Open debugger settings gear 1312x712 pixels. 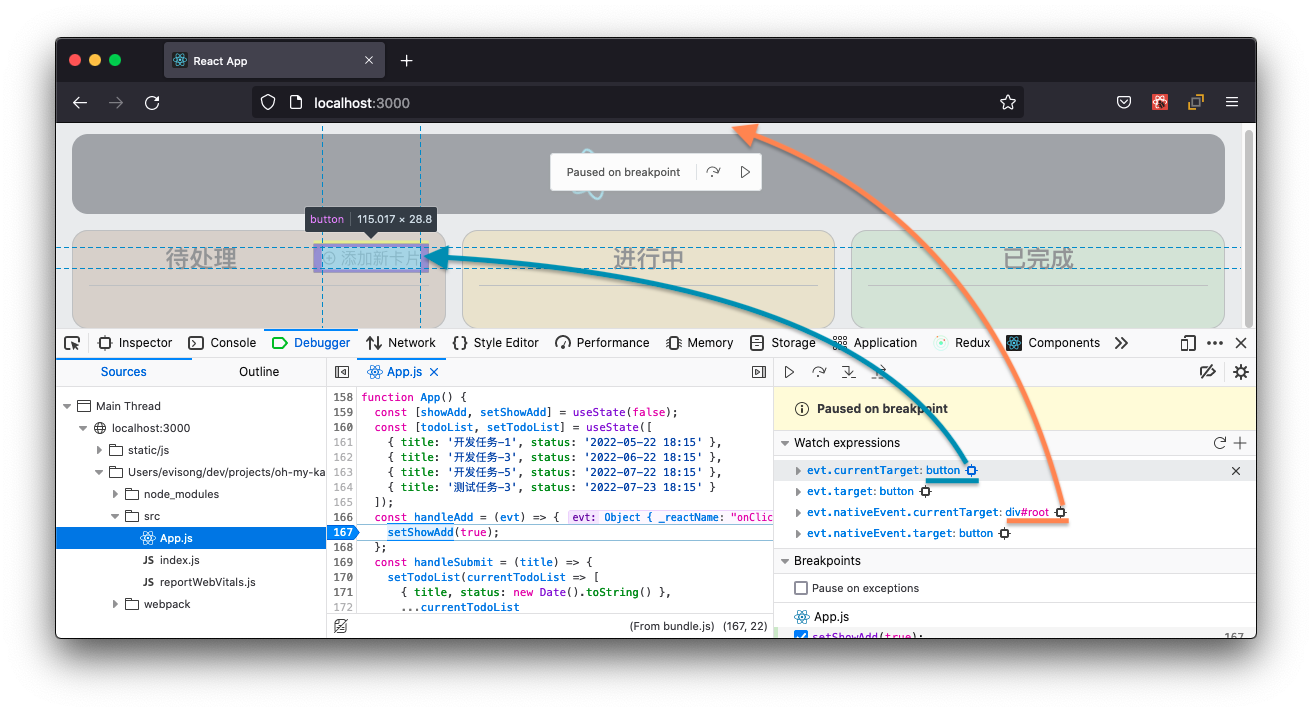(1241, 372)
